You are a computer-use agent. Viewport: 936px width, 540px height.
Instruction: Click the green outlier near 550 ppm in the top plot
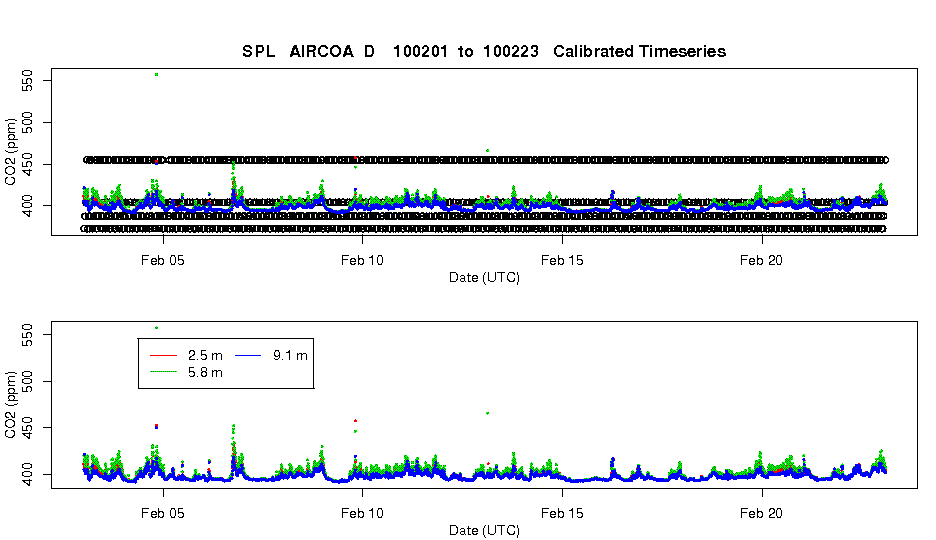point(156,75)
